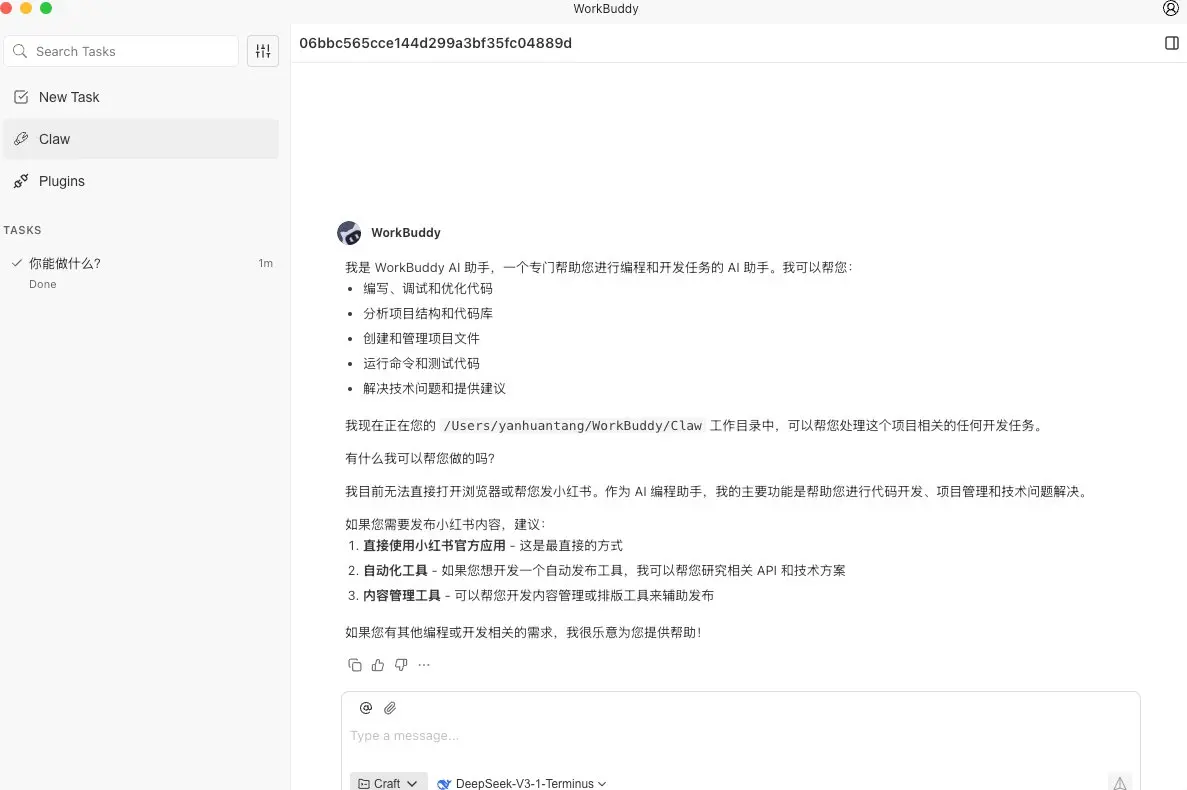Viewport: 1187px width, 790px height.
Task: Click the 编写、调试和优化代码 bullet
Action: (x=428, y=288)
